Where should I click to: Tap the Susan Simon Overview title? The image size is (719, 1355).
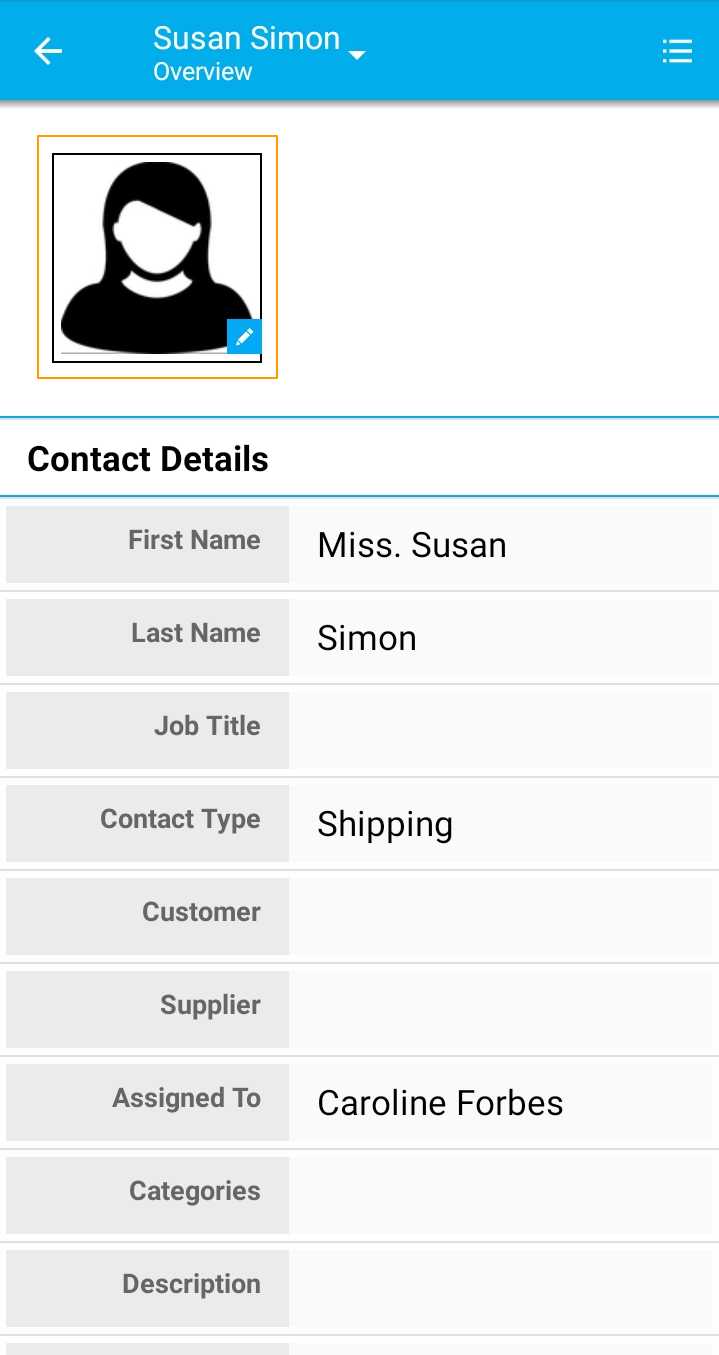pyautogui.click(x=246, y=52)
